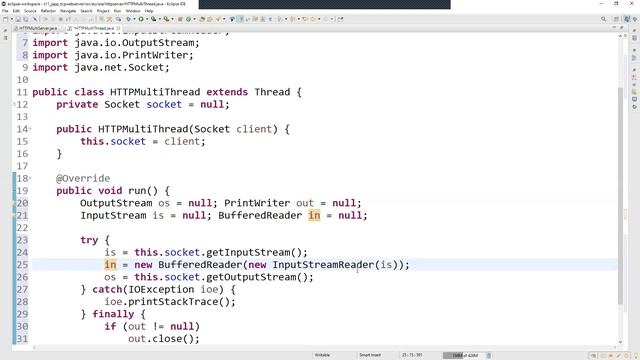Collapse the run method fold at line 18
The image size is (640, 360).
30,178
